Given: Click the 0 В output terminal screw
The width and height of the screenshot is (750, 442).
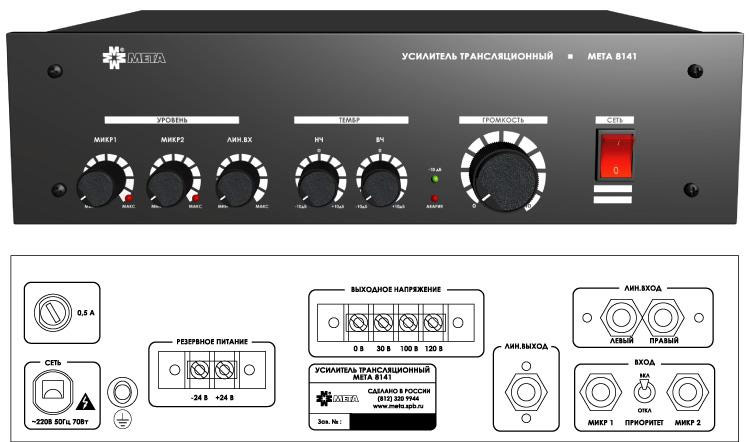Looking at the screenshot, I should click(358, 323).
